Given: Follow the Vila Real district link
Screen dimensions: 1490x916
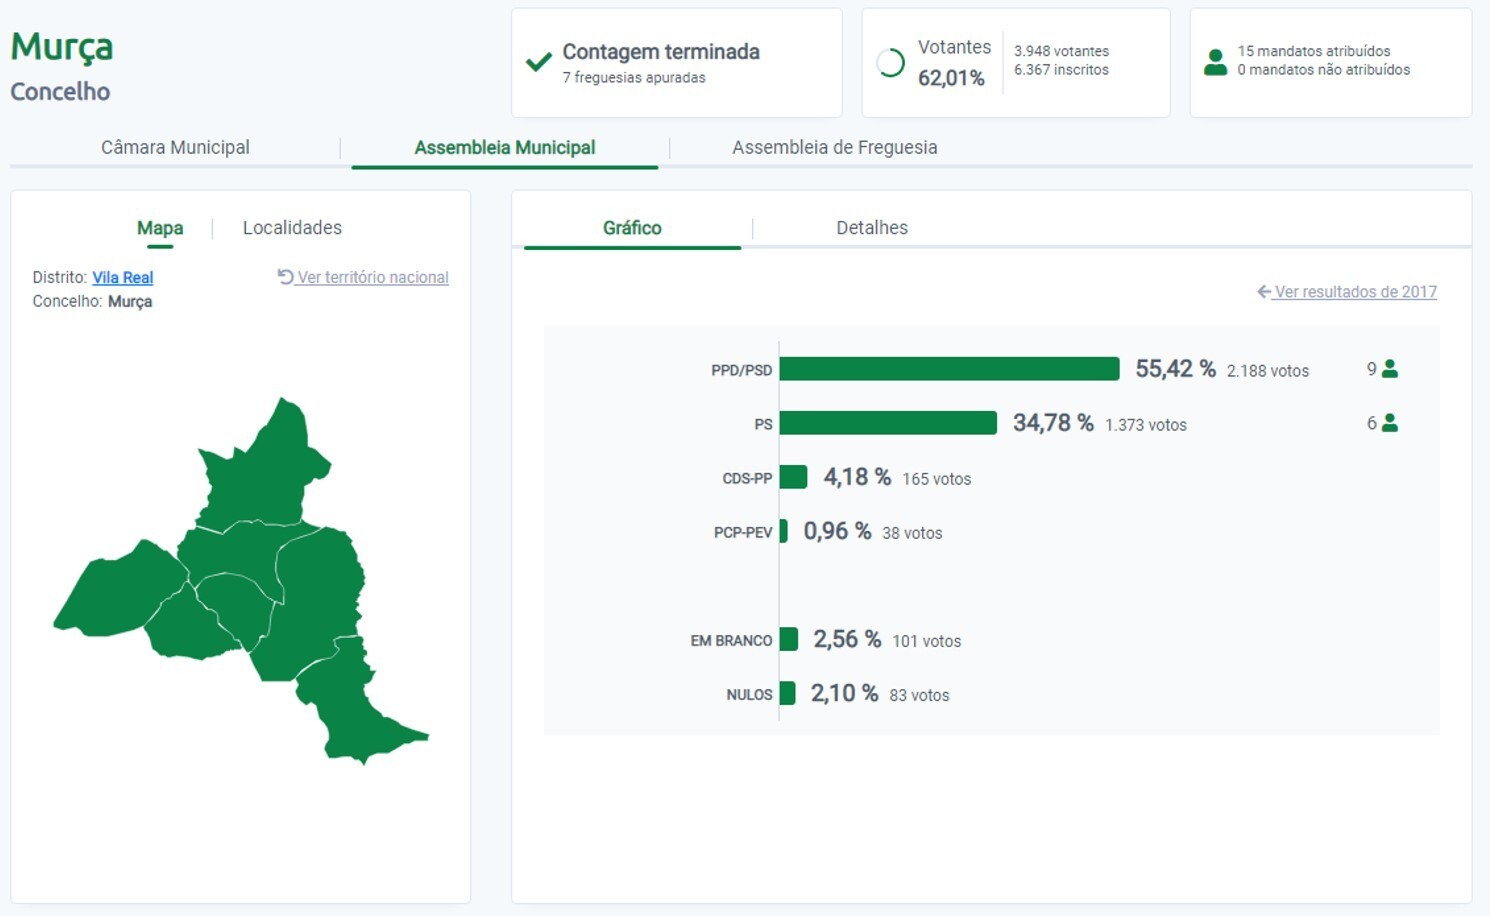Looking at the screenshot, I should pos(122,277).
